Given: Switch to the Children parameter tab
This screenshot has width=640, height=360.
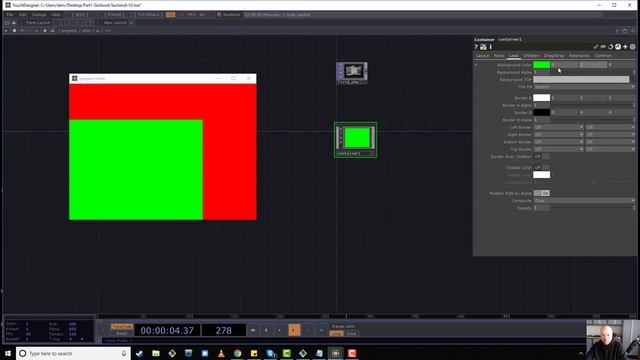Looking at the screenshot, I should pyautogui.click(x=531, y=56).
